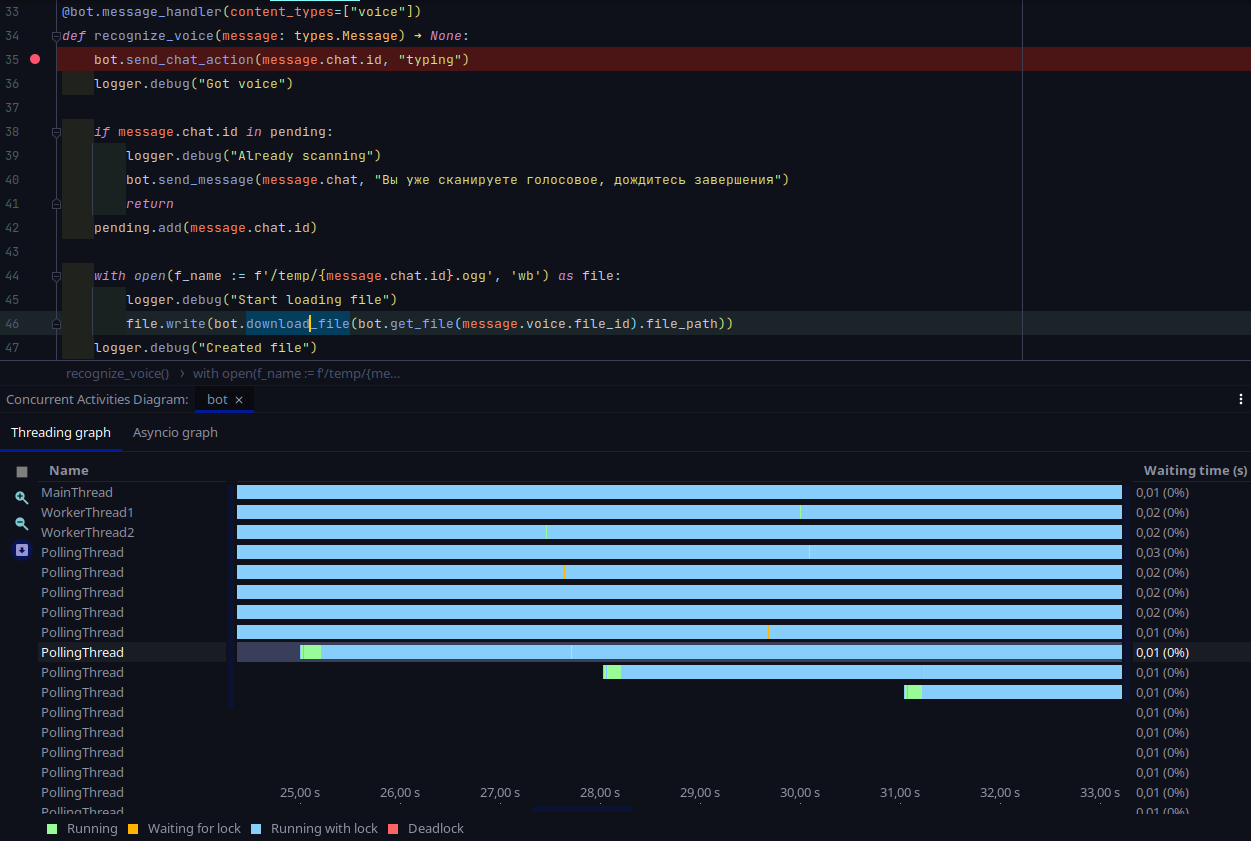Screen dimensions: 1251x841
Task: Click the fold arrow beside line 46
Action: click(x=57, y=323)
